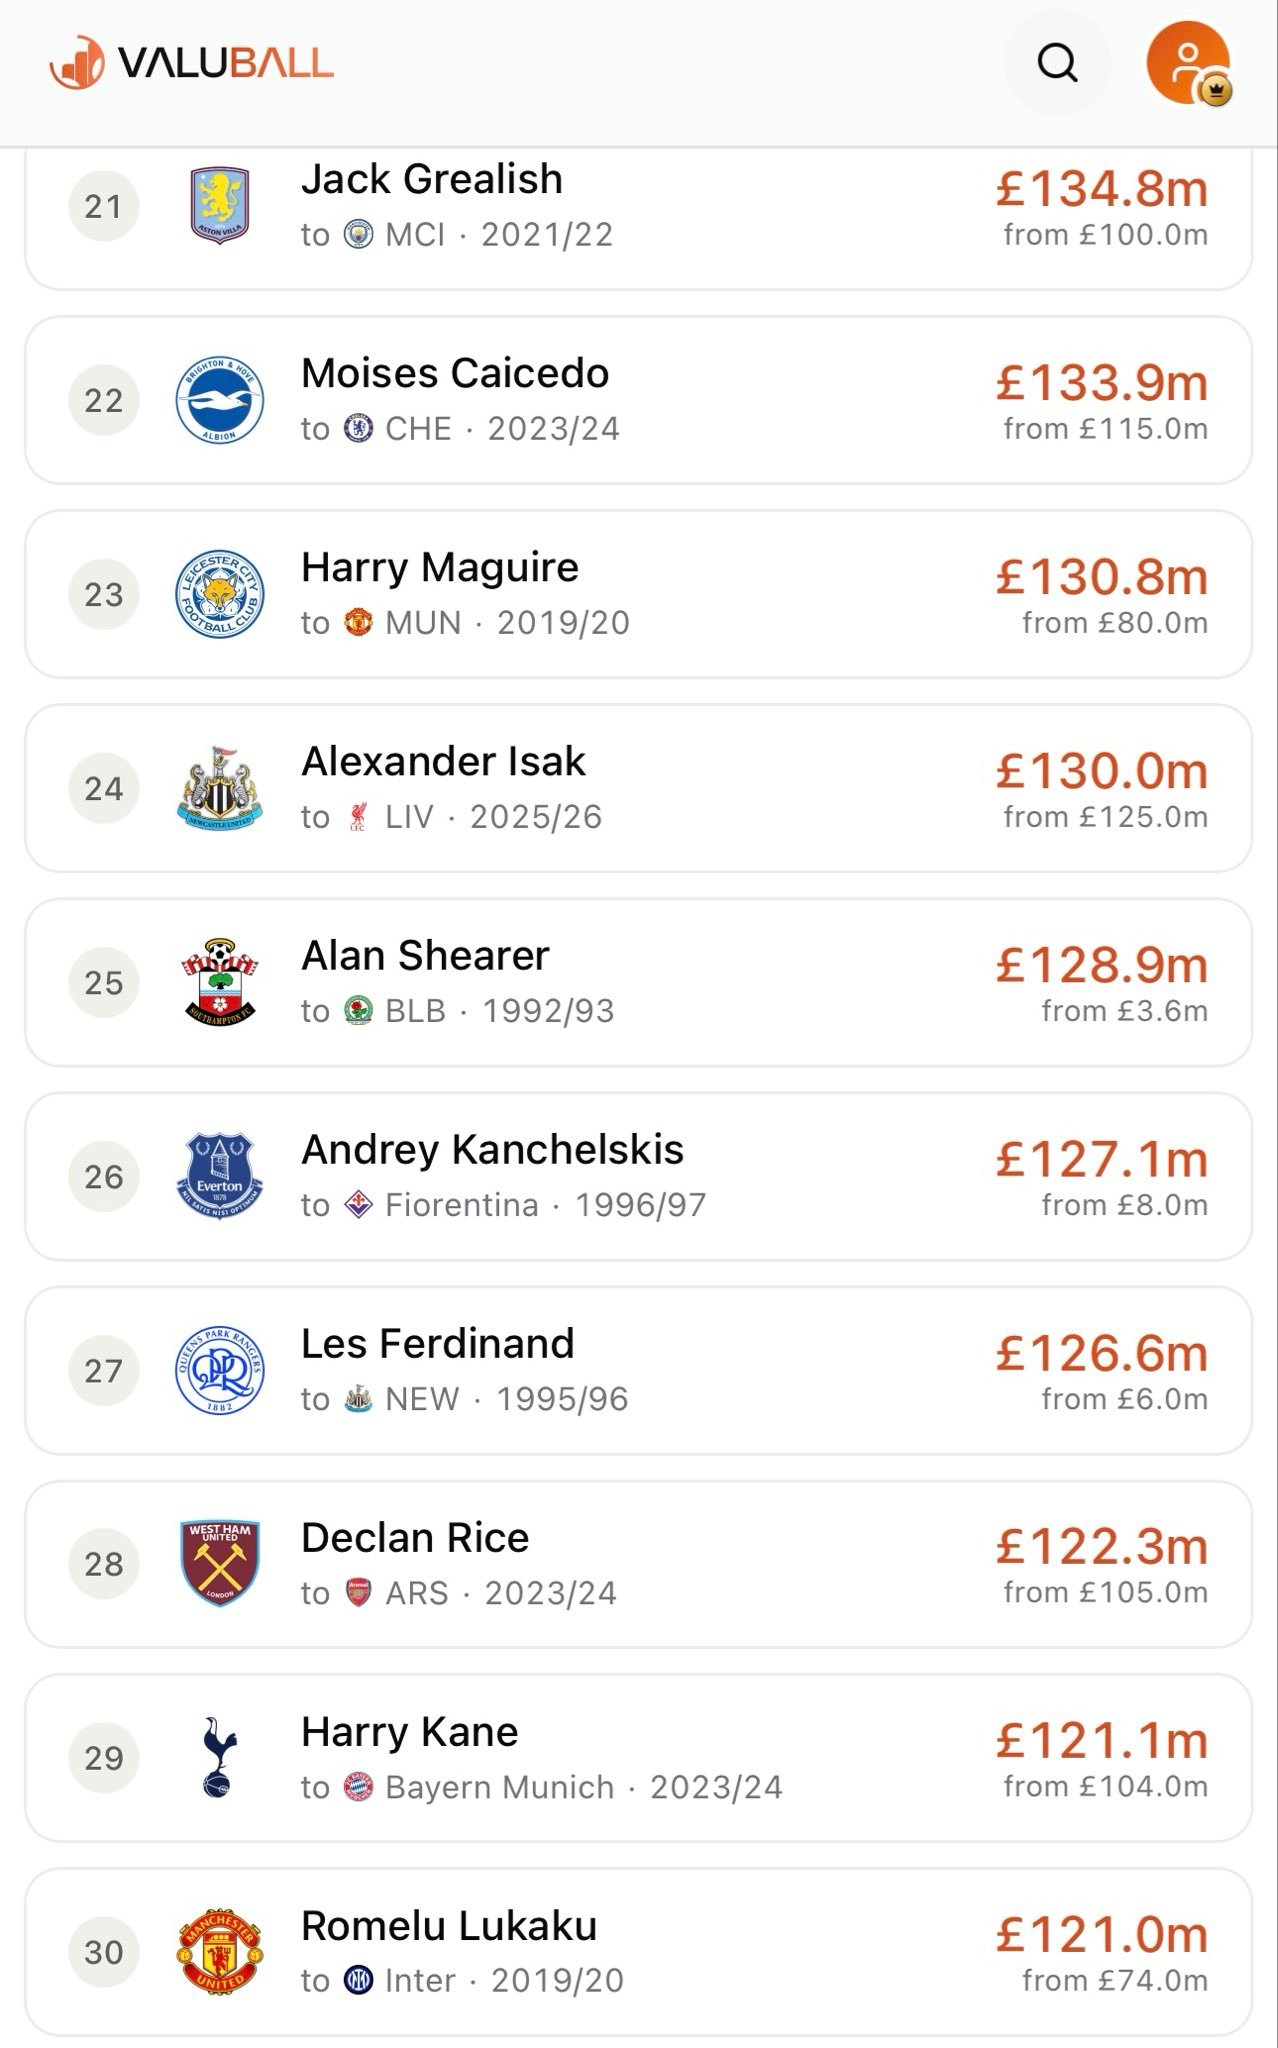Image resolution: width=1278 pixels, height=2048 pixels.
Task: Click the Everton crest
Action: [x=220, y=1176]
